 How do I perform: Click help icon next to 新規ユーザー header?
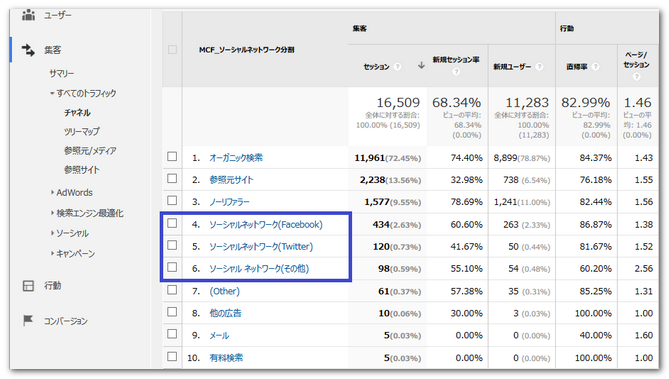[539, 67]
